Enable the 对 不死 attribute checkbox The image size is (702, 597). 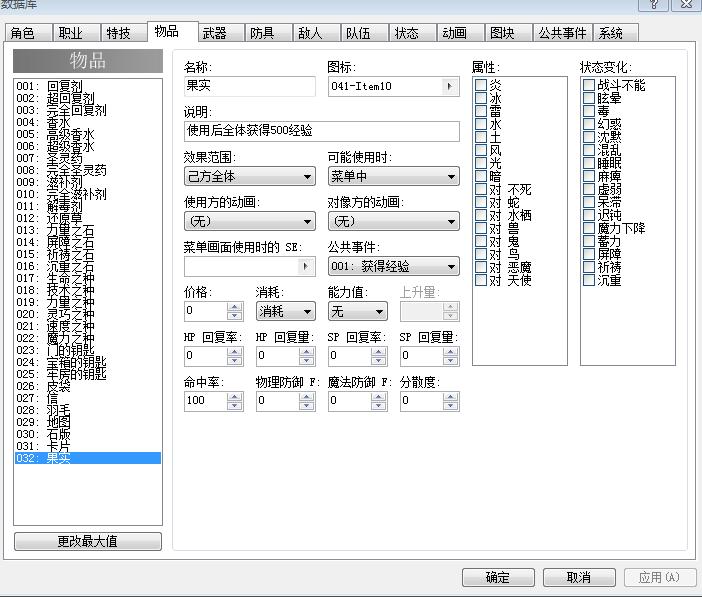pyautogui.click(x=481, y=189)
